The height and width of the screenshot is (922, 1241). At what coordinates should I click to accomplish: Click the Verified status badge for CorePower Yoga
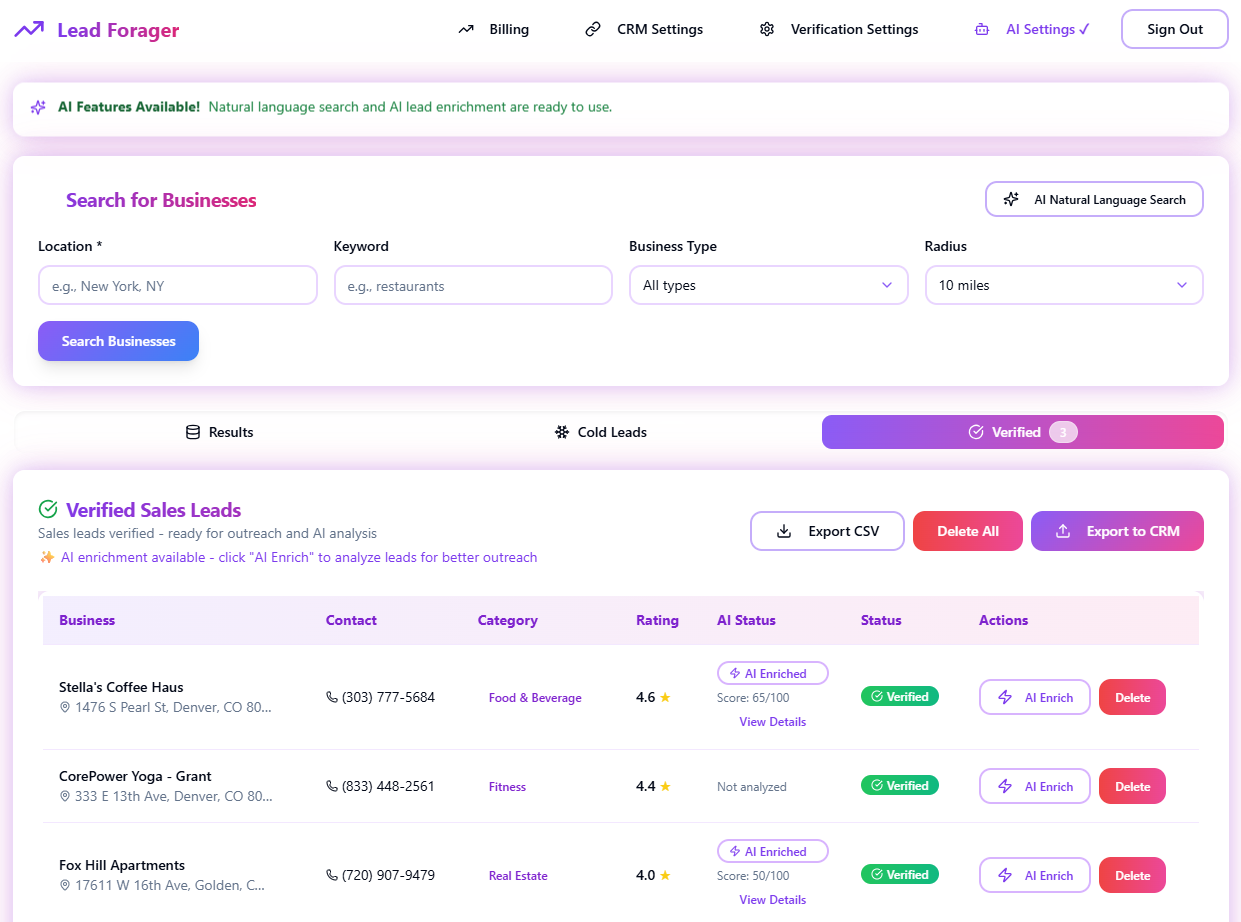click(899, 785)
